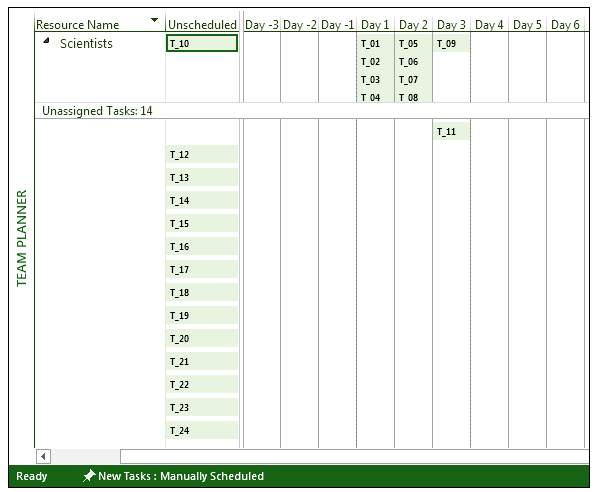Viewport: 595px width, 492px height.
Task: Select unscheduled task T_10
Action: 202,43
